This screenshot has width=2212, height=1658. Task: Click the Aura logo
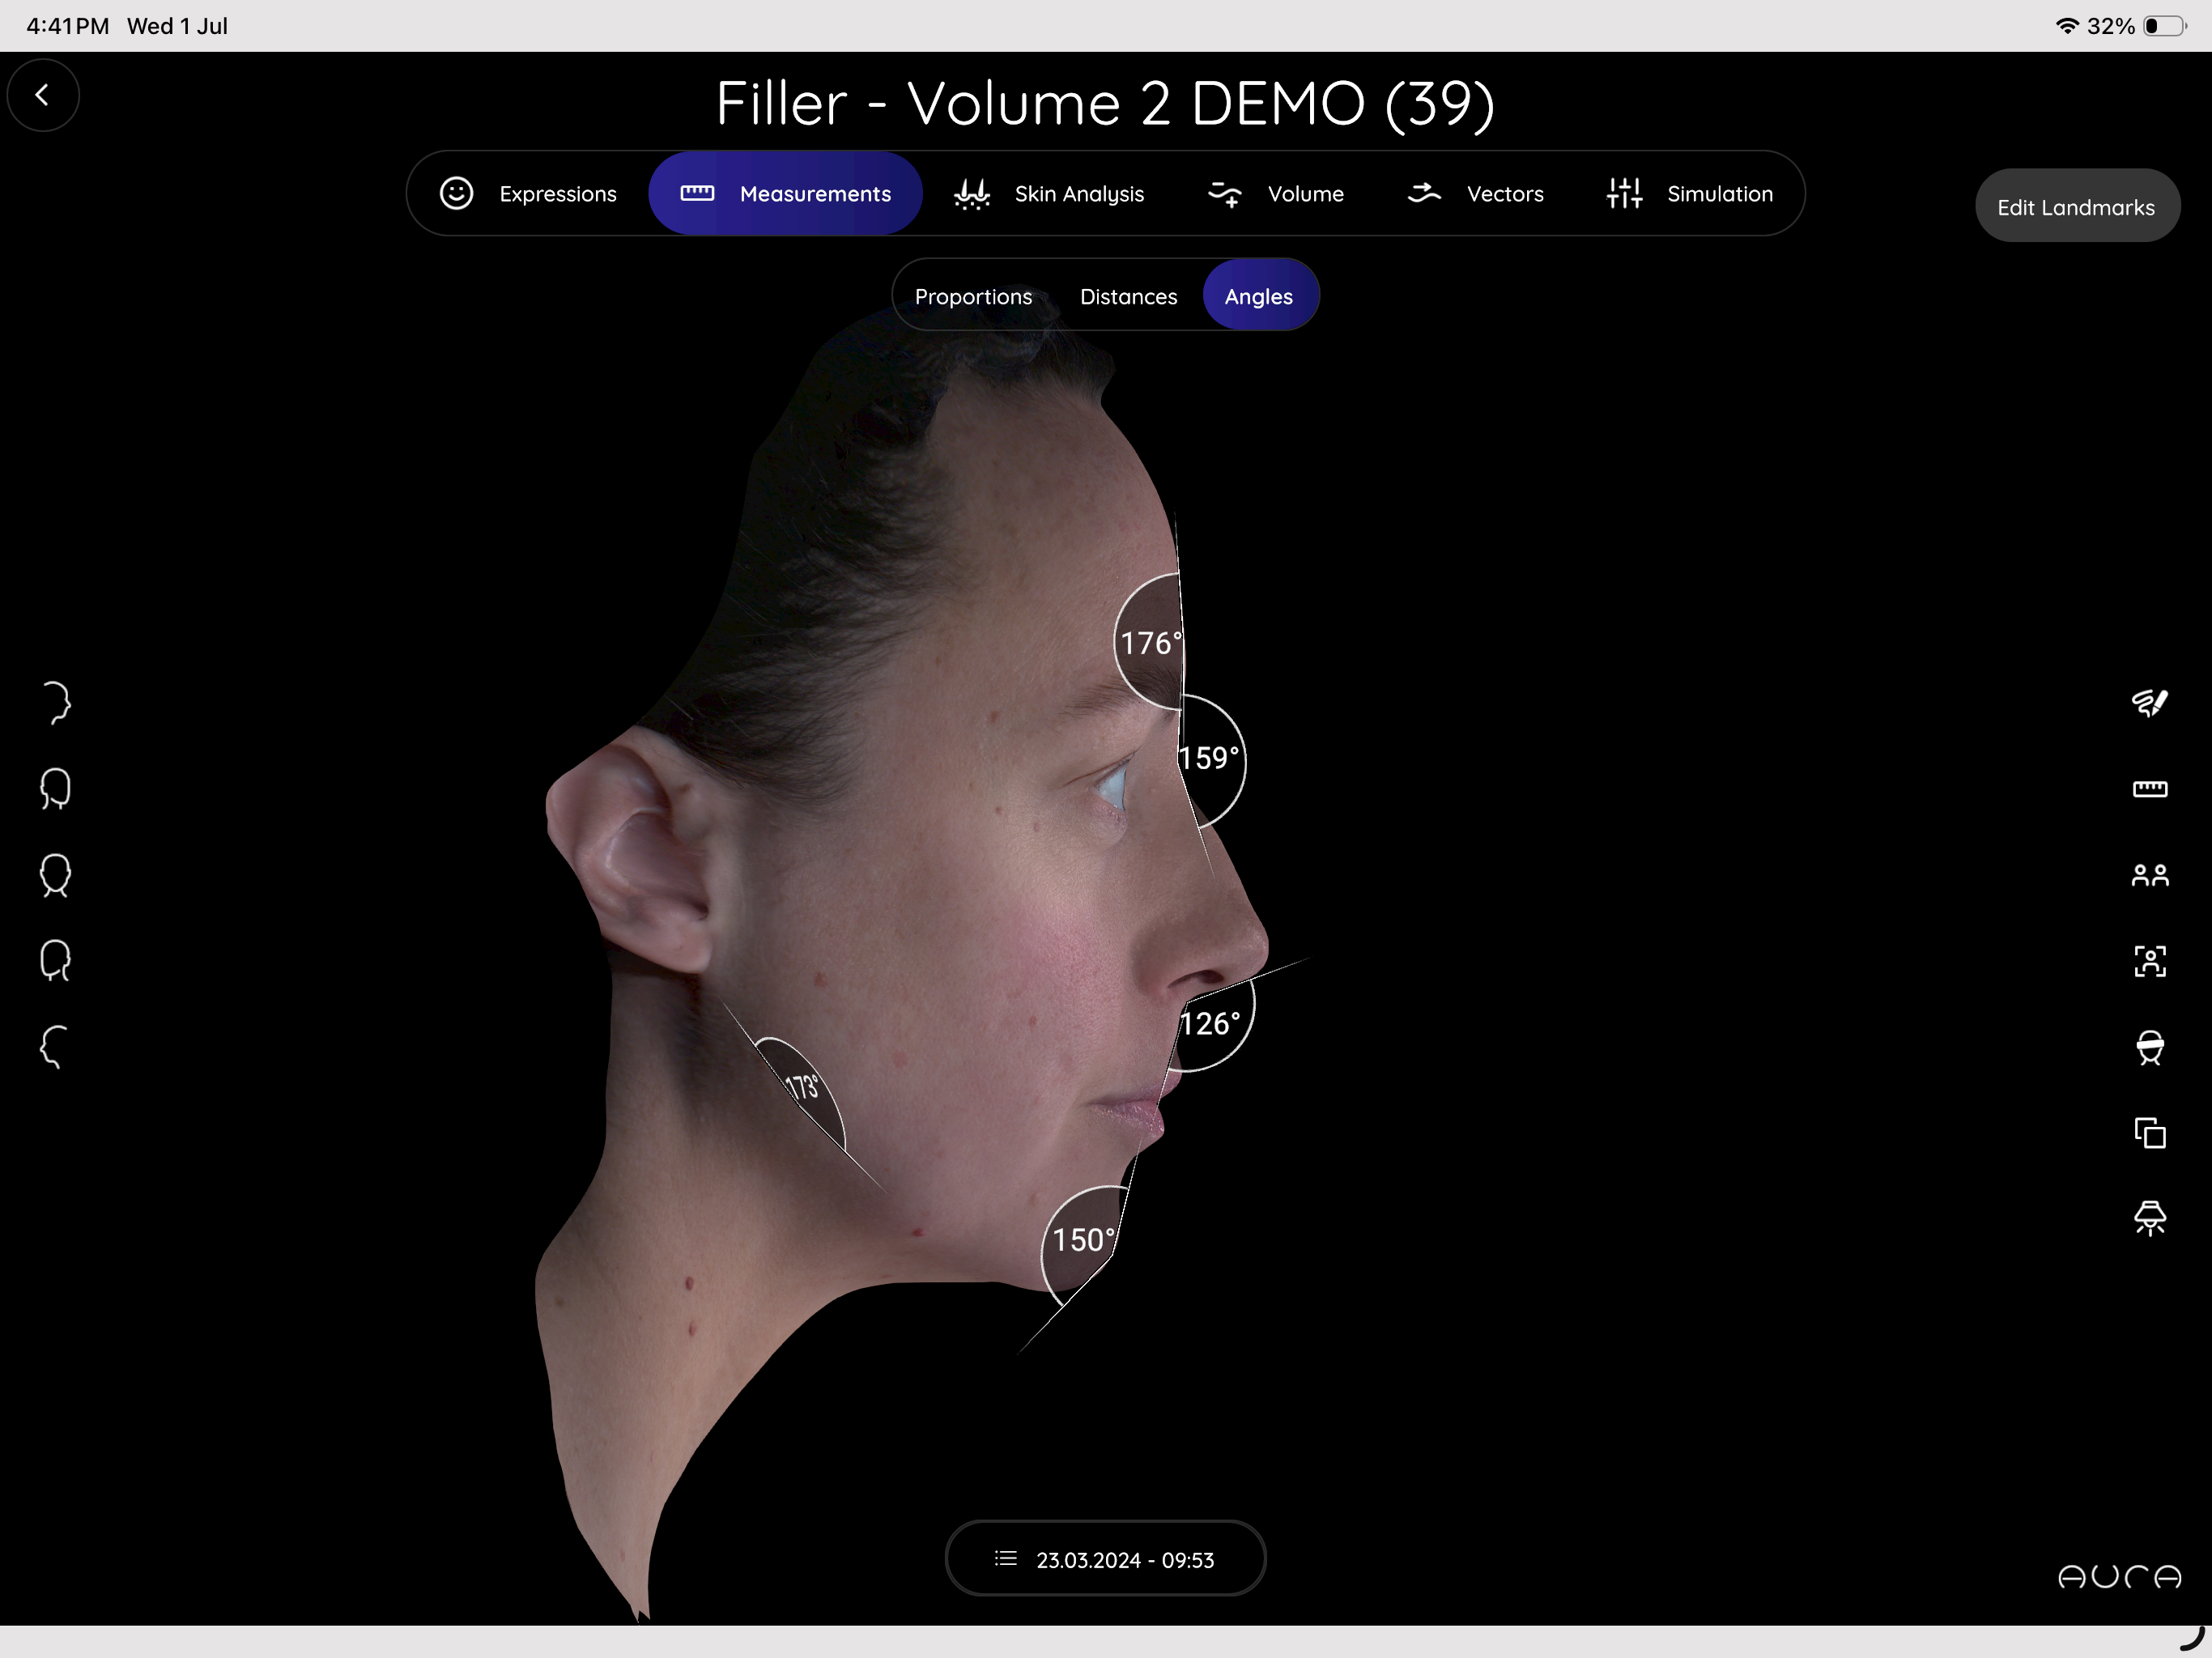click(2120, 1577)
